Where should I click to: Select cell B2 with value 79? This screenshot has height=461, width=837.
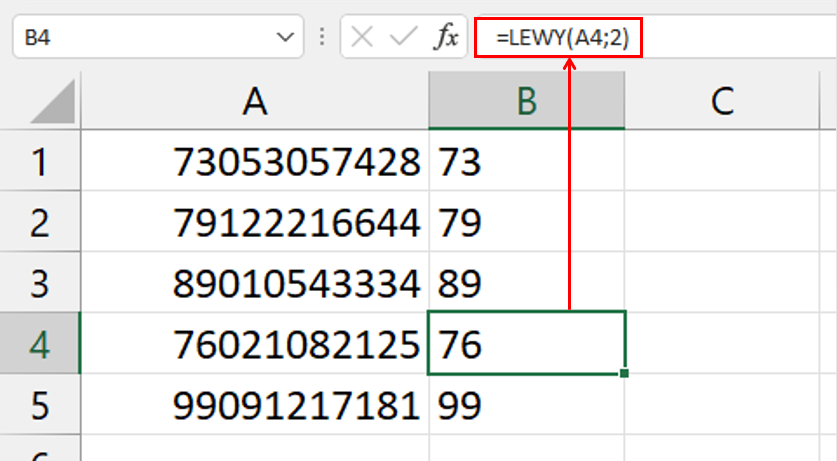[527, 222]
